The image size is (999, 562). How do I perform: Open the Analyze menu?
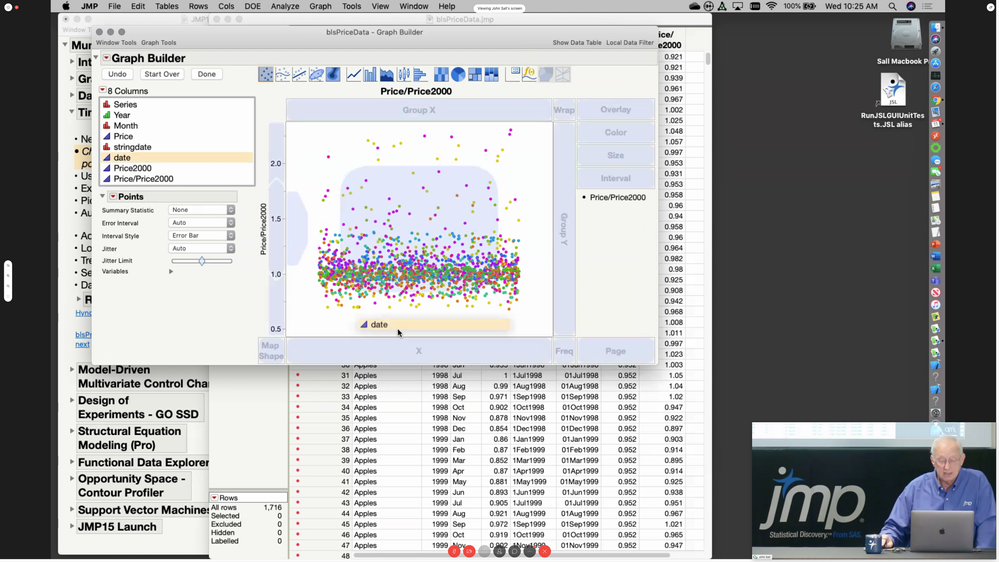285,6
